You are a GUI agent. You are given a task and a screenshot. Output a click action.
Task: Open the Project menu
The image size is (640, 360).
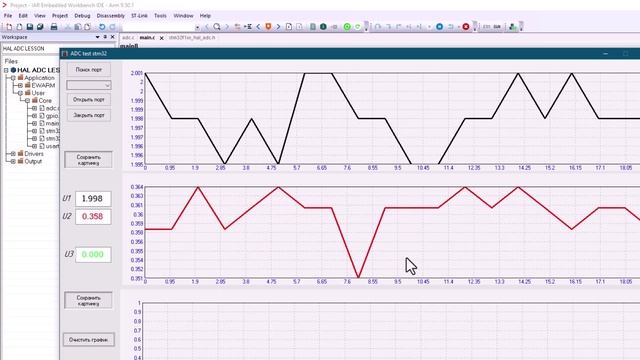[60, 16]
